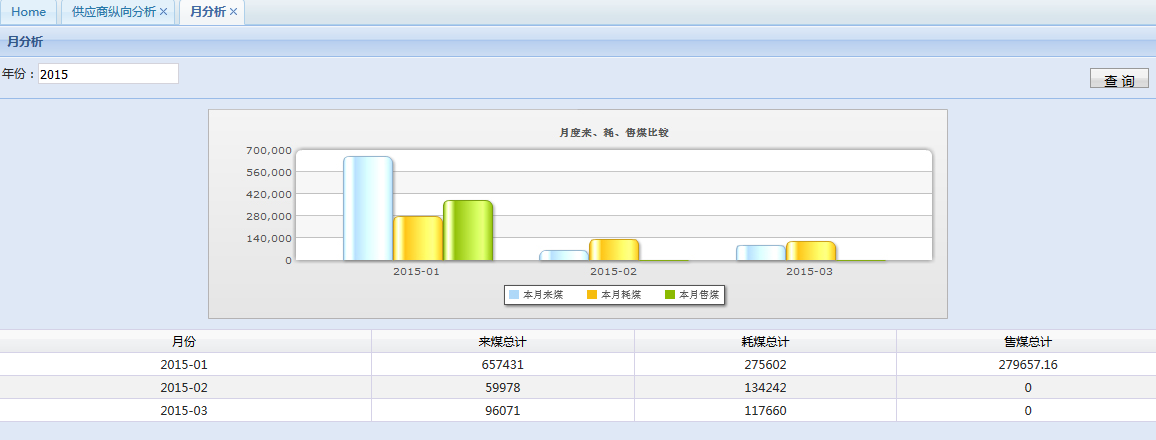Image resolution: width=1156 pixels, height=440 pixels.
Task: Open the 供应商纵向分析 tab
Action: (x=113, y=12)
